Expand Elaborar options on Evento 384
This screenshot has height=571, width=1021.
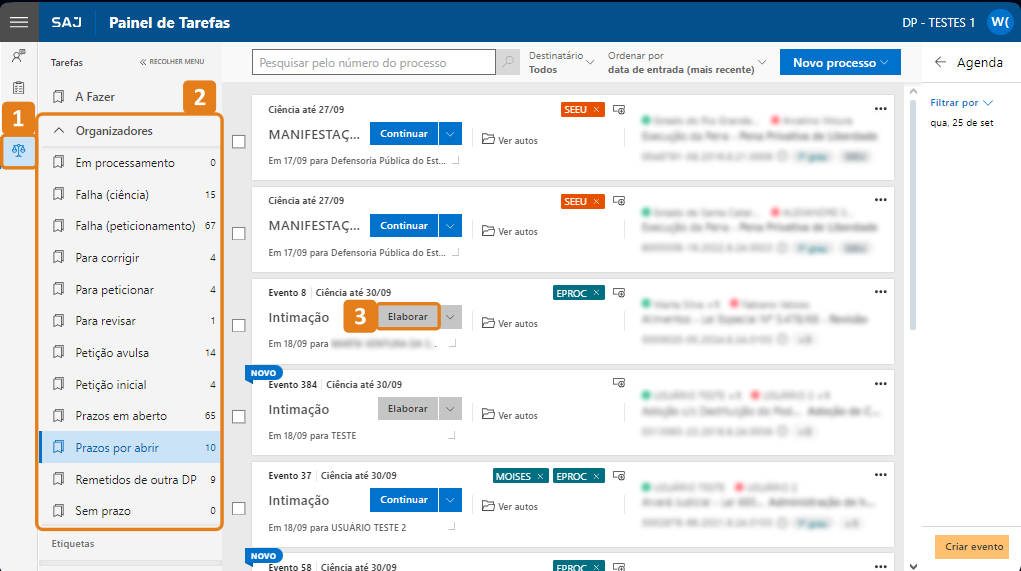(x=450, y=409)
